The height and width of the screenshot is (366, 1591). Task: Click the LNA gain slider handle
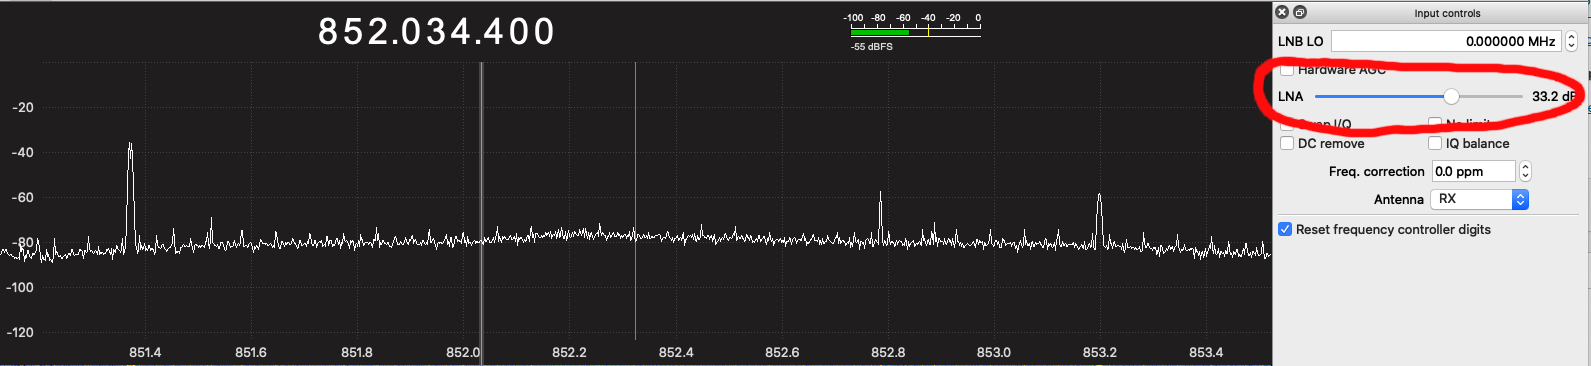tap(1451, 96)
